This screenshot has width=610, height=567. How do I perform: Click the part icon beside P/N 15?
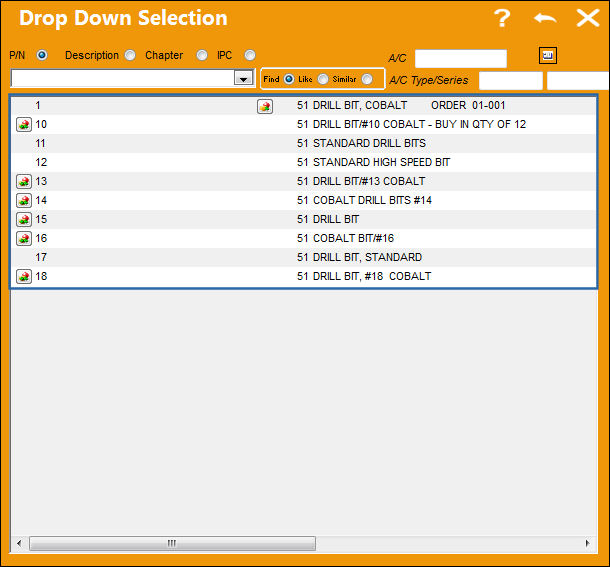tap(24, 219)
